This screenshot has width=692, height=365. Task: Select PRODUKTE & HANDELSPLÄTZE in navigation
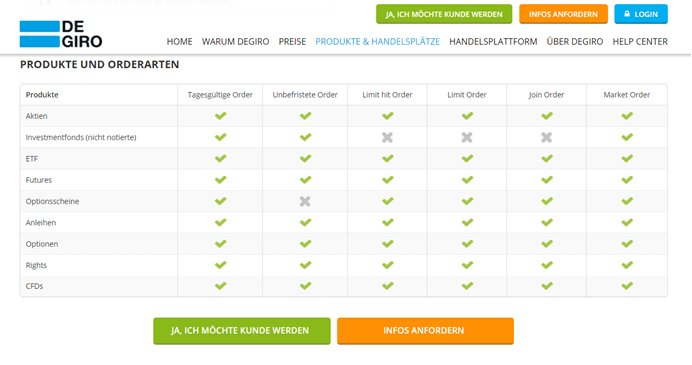377,41
